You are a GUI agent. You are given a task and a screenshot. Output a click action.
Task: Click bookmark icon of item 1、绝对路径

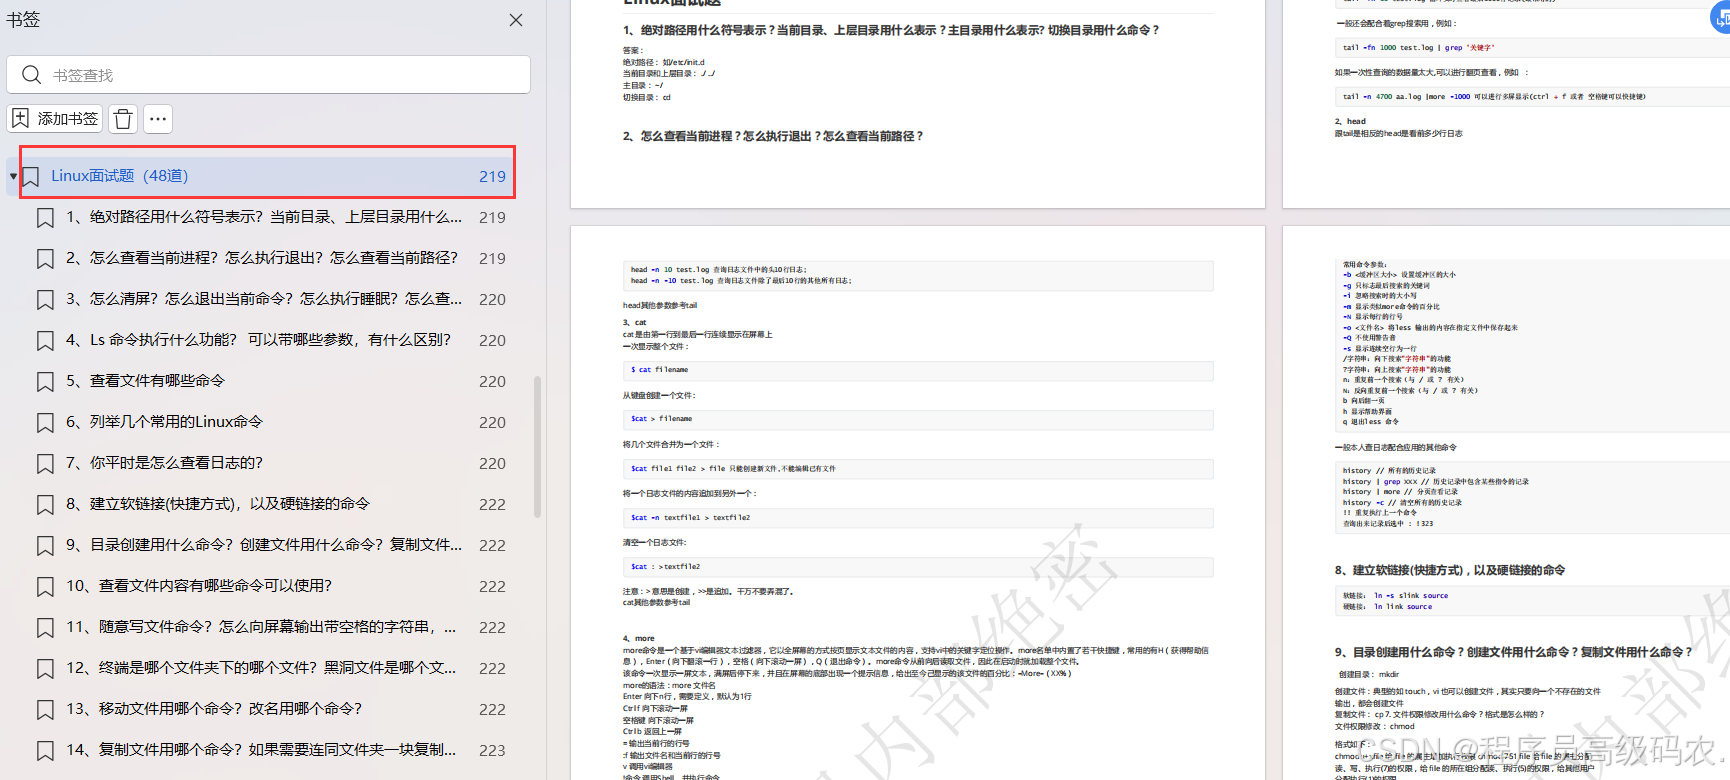pyautogui.click(x=45, y=218)
